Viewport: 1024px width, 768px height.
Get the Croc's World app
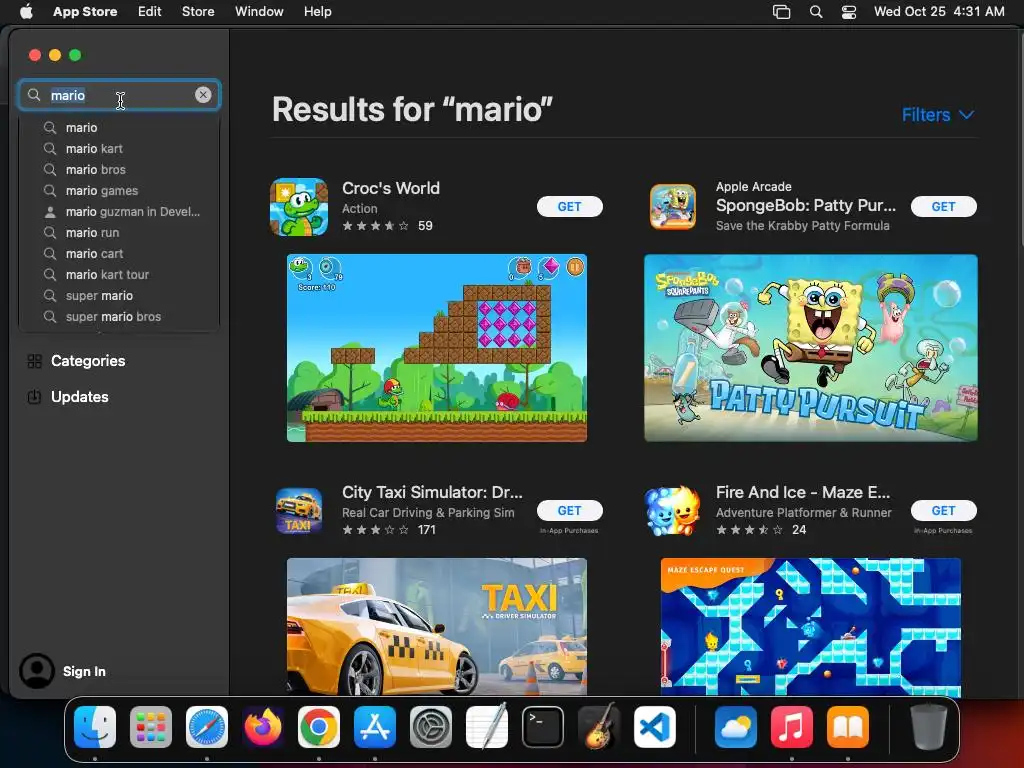(x=569, y=206)
